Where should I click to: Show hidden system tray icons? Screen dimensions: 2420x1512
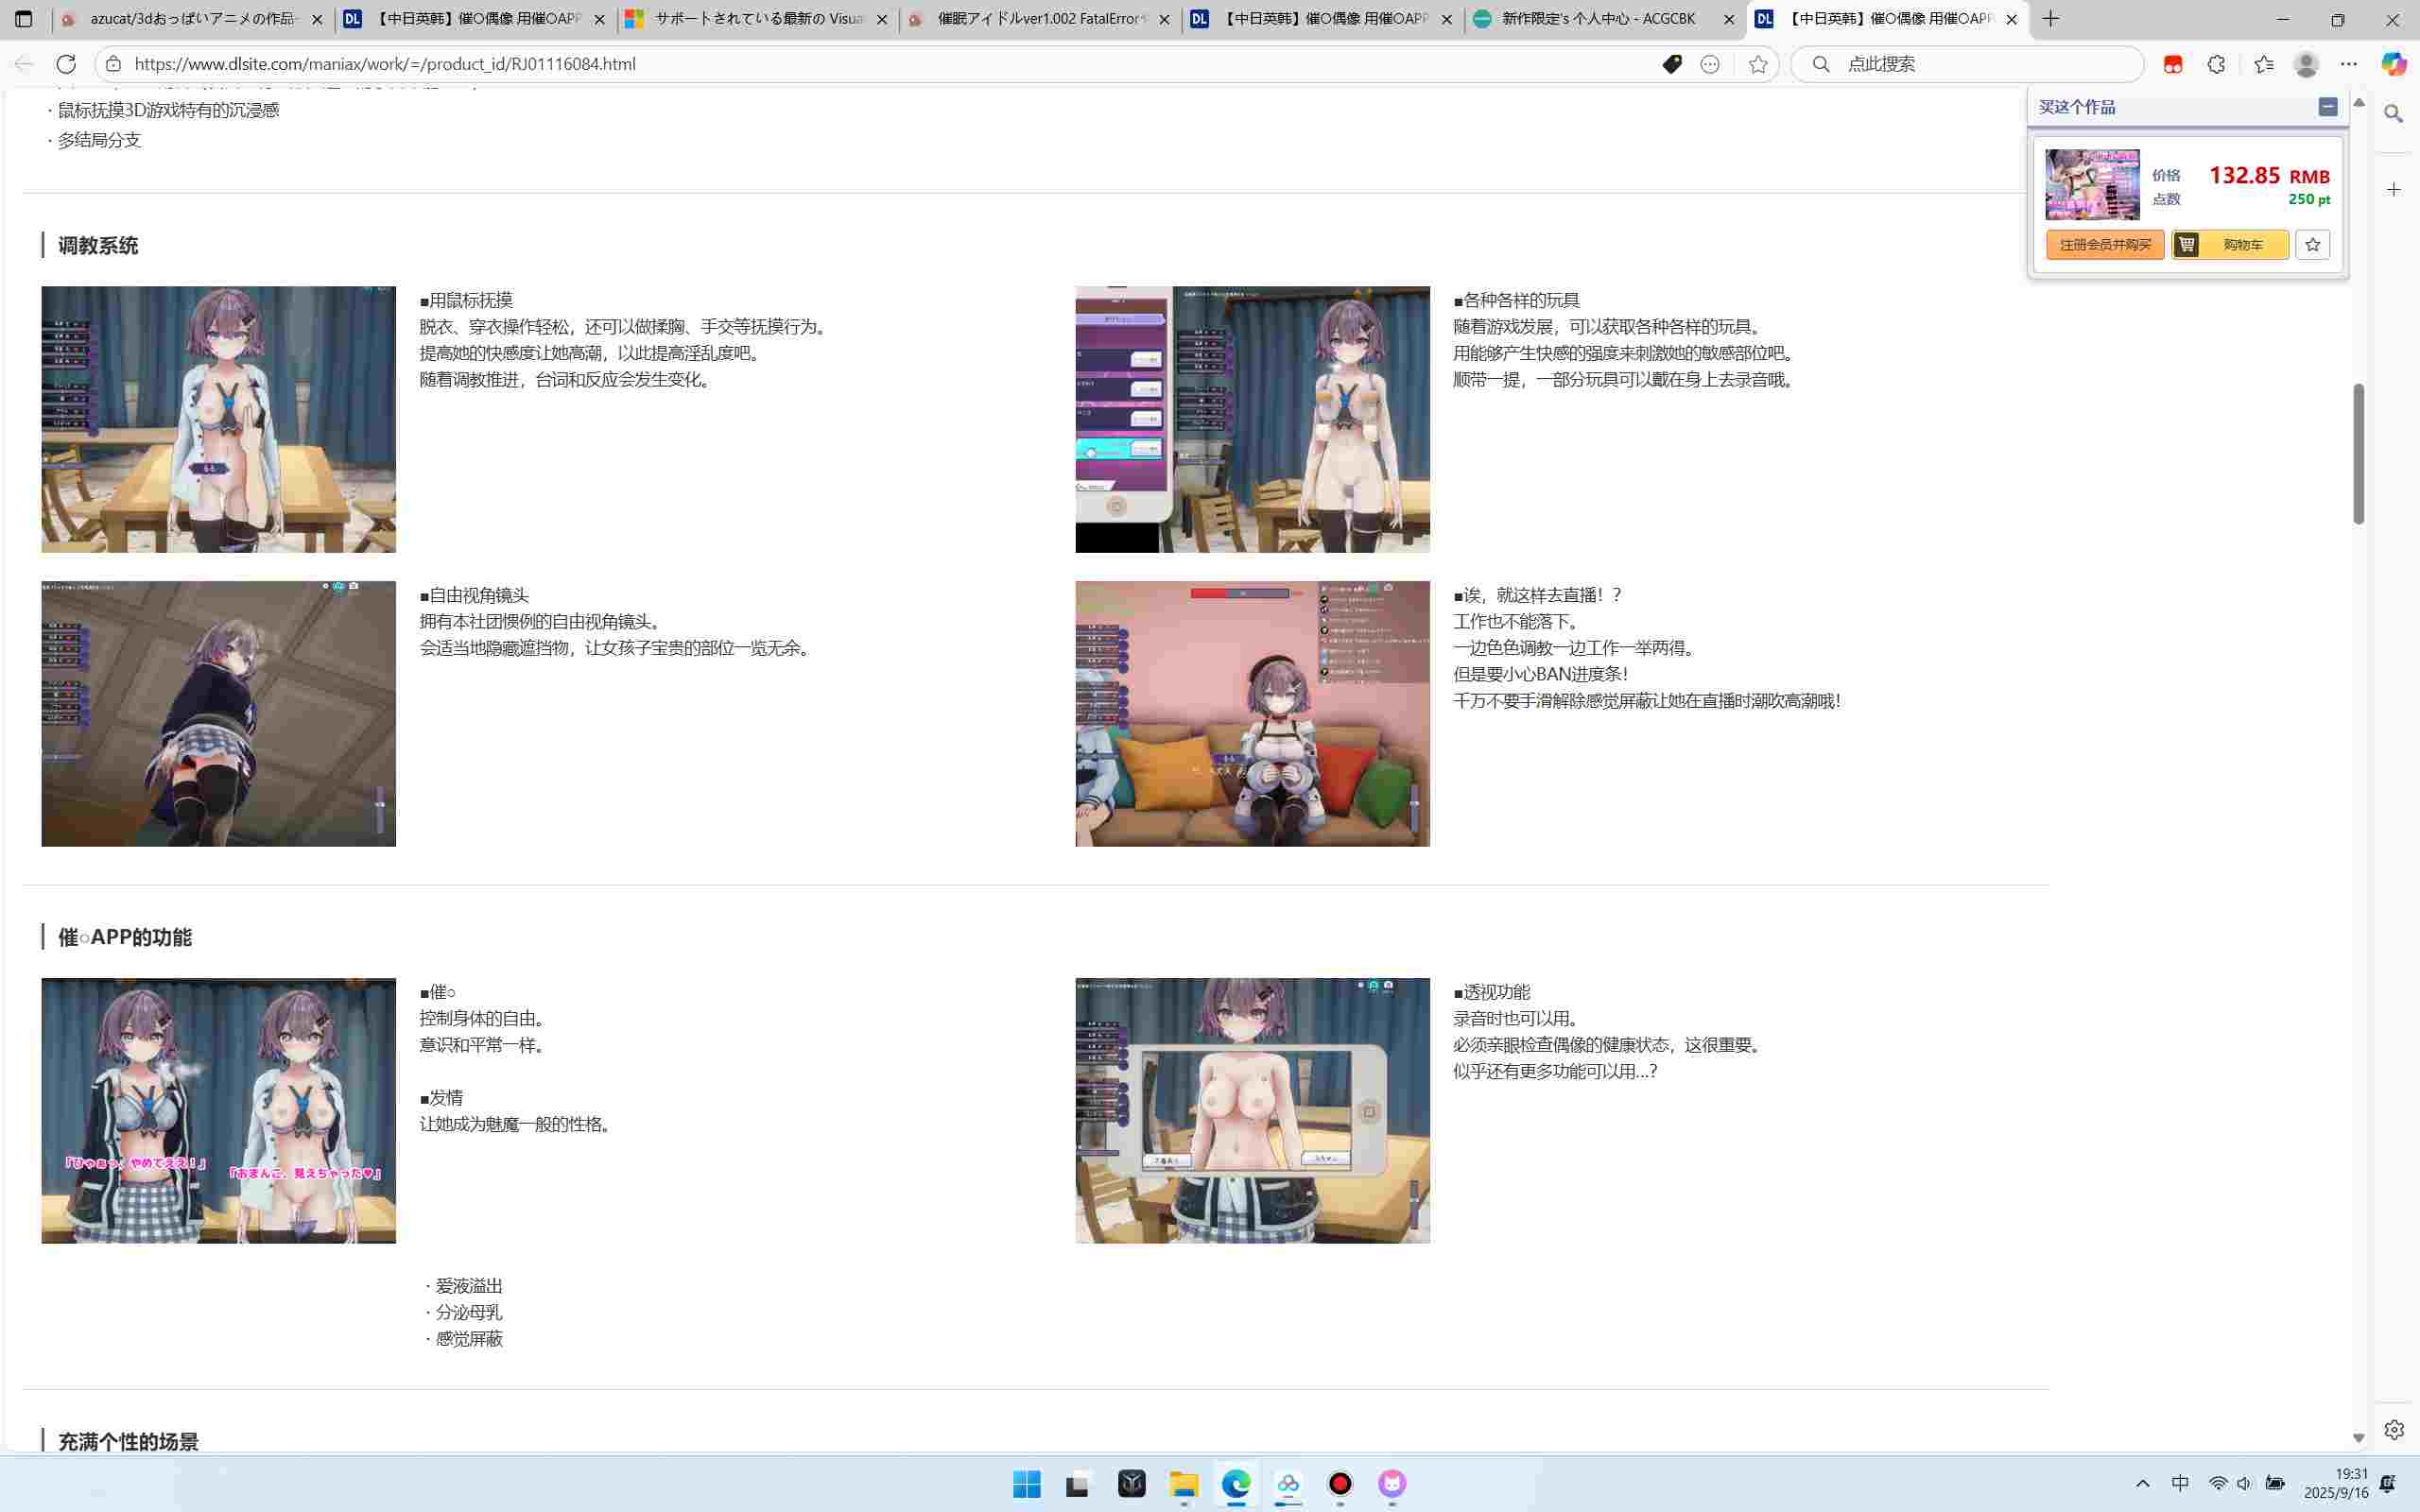tap(2143, 1484)
